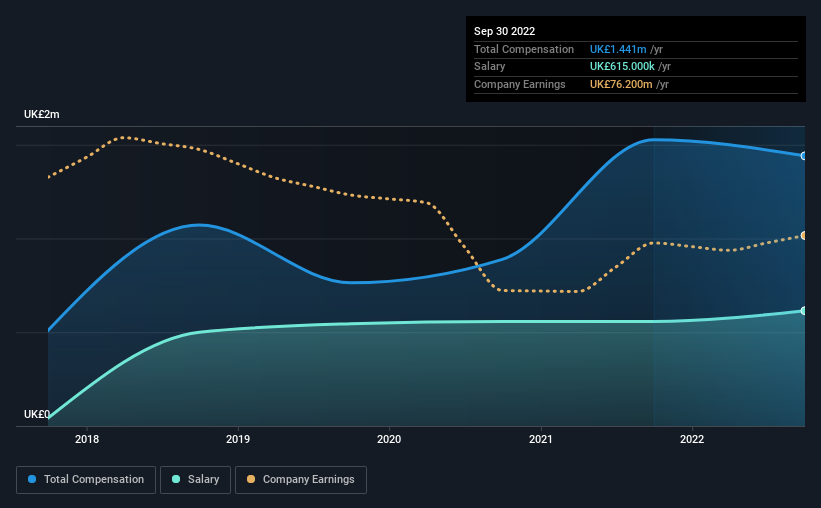821x508 pixels.
Task: Click the 2019 x-axis label
Action: pos(238,439)
